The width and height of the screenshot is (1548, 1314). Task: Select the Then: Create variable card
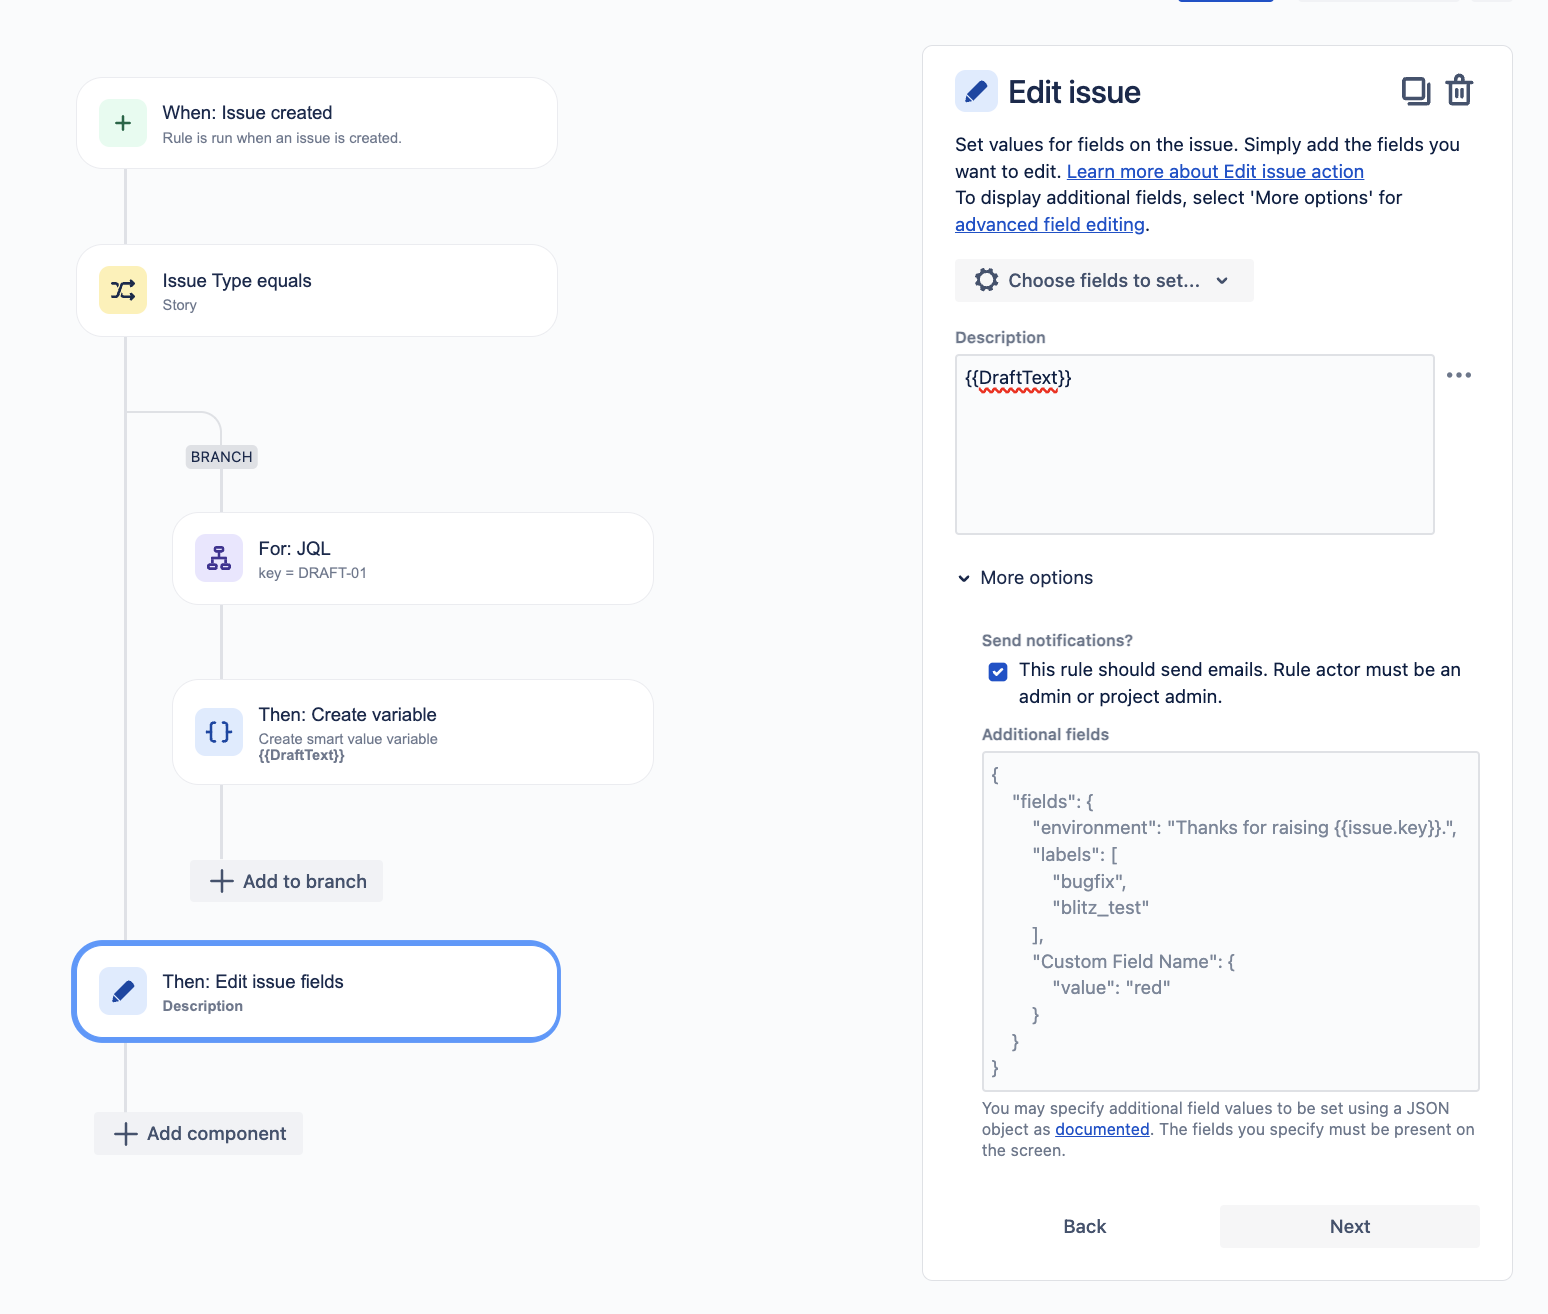pos(413,732)
